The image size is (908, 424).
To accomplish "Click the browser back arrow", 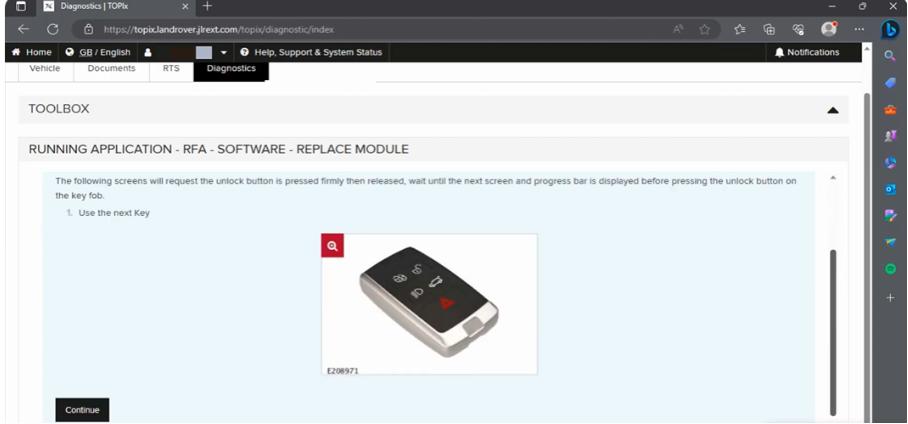I will point(23,29).
